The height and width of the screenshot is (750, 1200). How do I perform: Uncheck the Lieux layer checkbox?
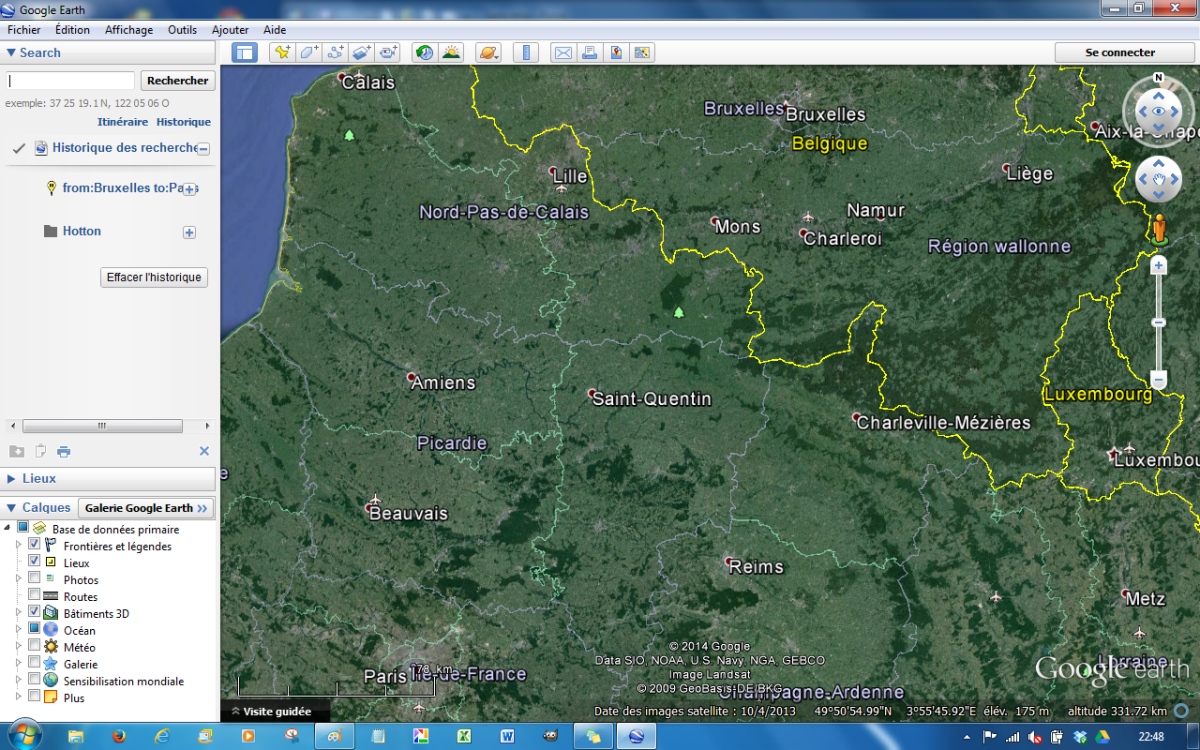34,562
